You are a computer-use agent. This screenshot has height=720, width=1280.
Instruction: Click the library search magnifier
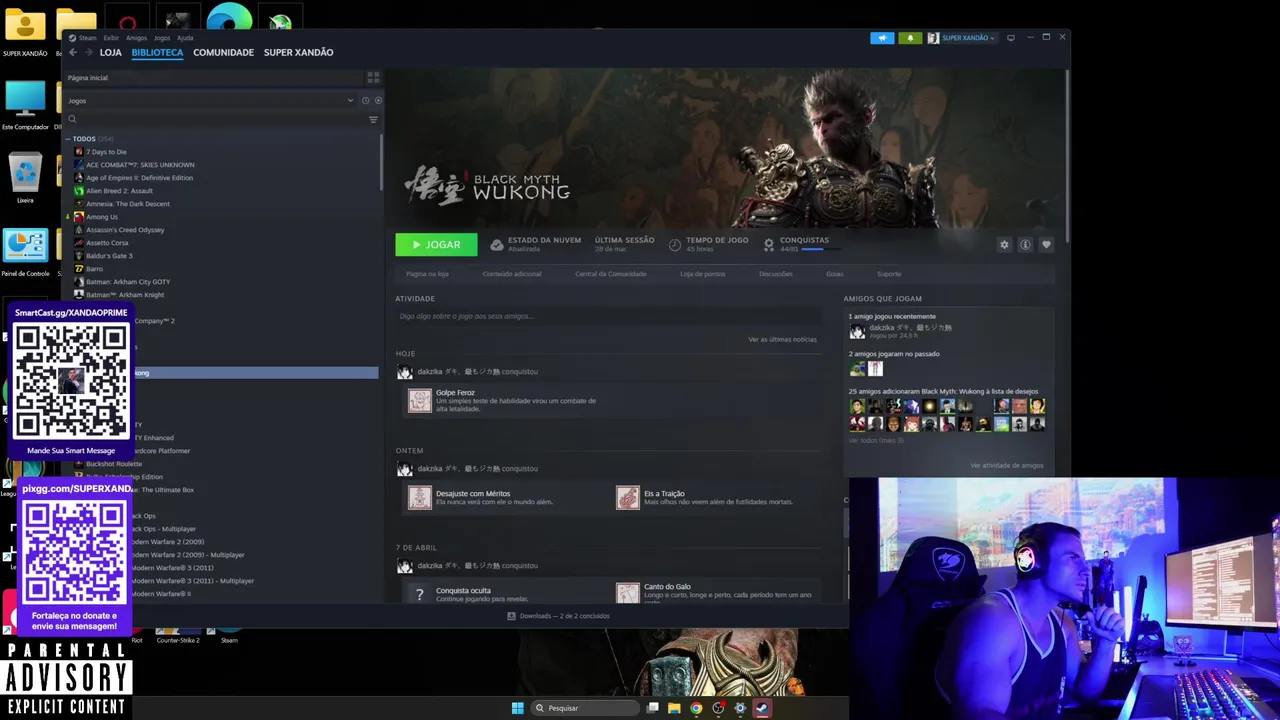[72, 119]
